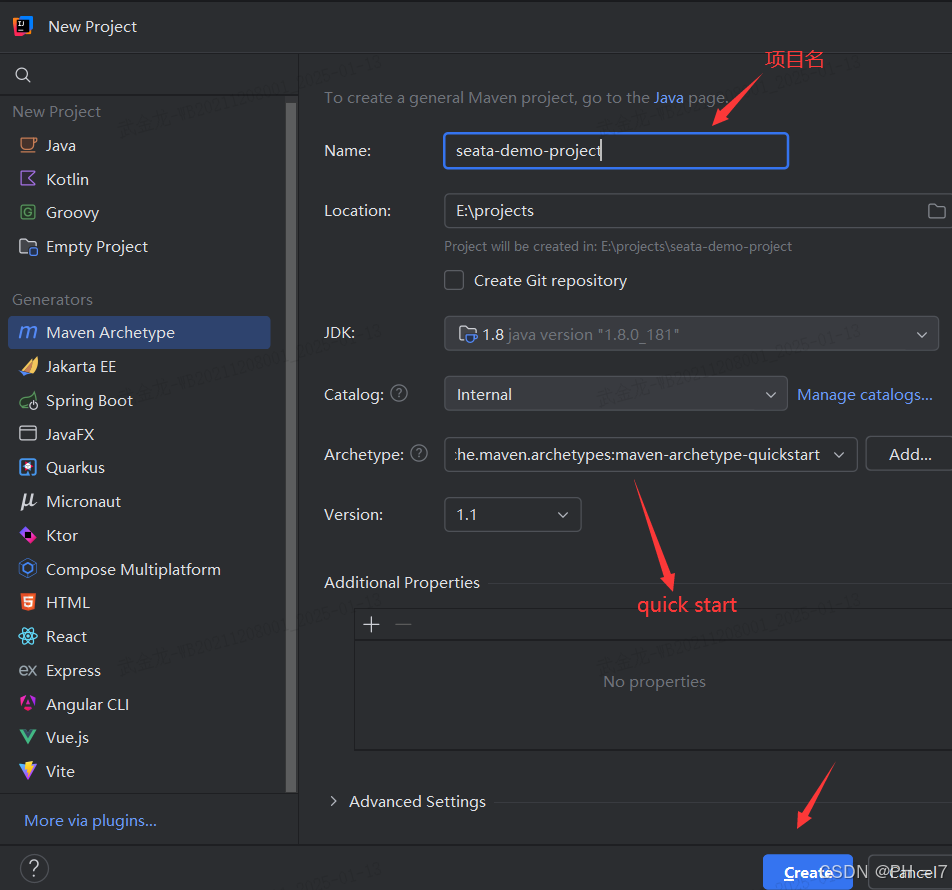
Task: Click the Vite lightning icon
Action: pyautogui.click(x=28, y=771)
